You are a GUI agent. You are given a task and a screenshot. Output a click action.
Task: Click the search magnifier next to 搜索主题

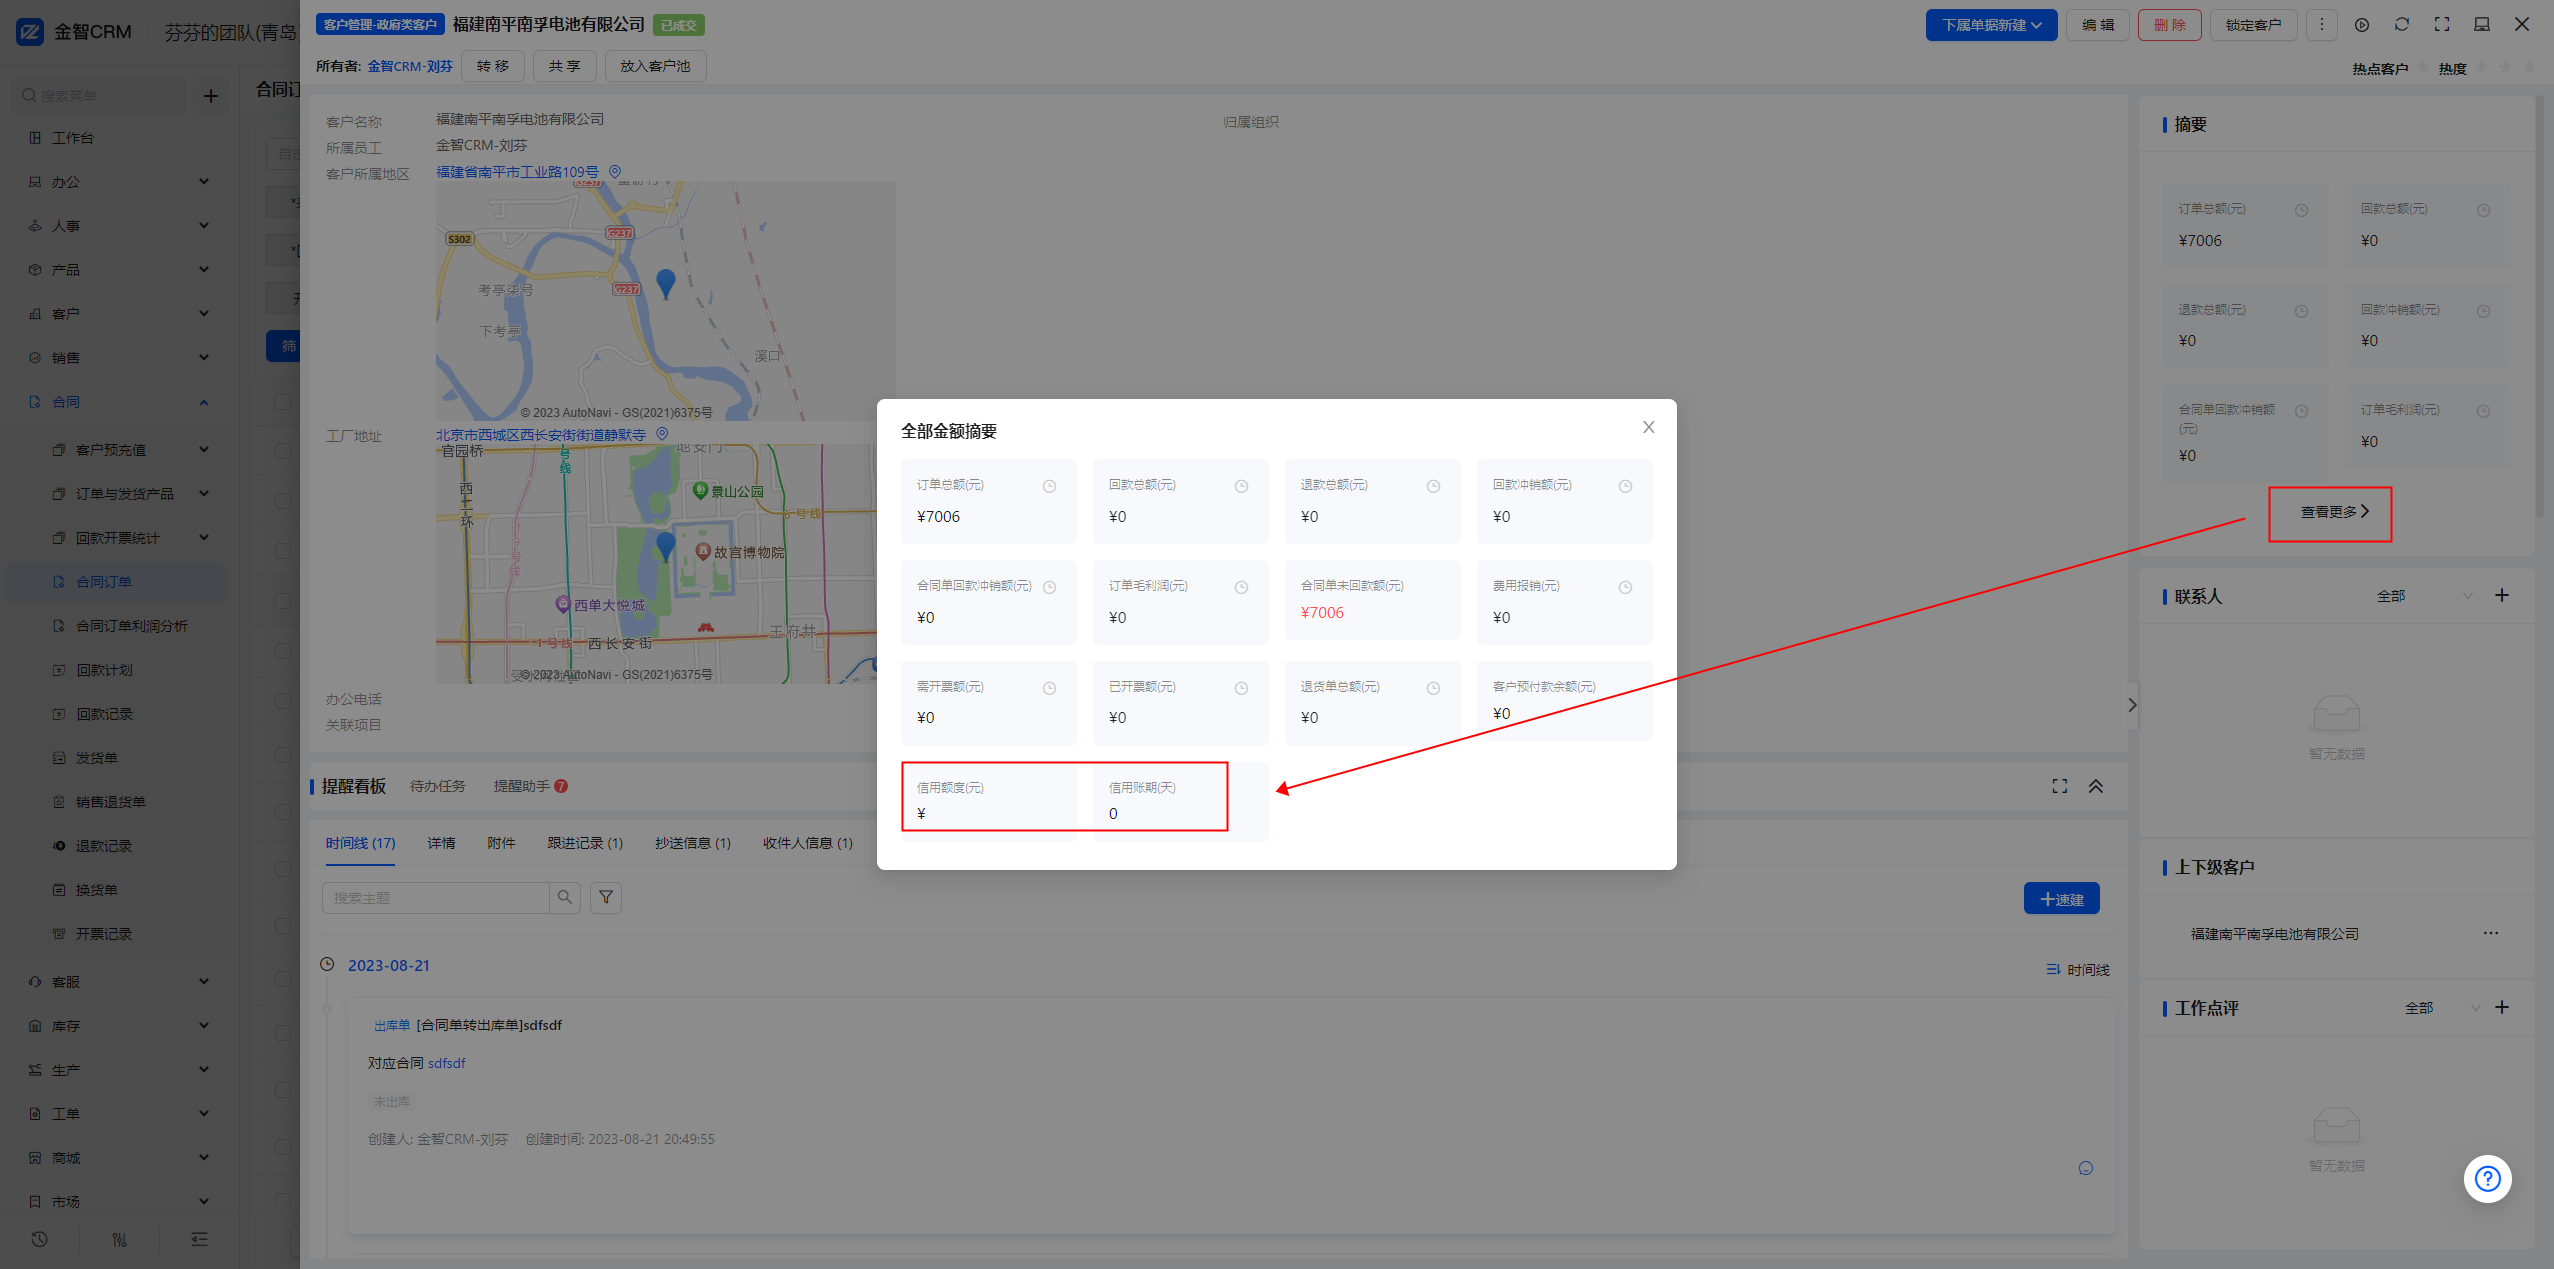coord(565,897)
